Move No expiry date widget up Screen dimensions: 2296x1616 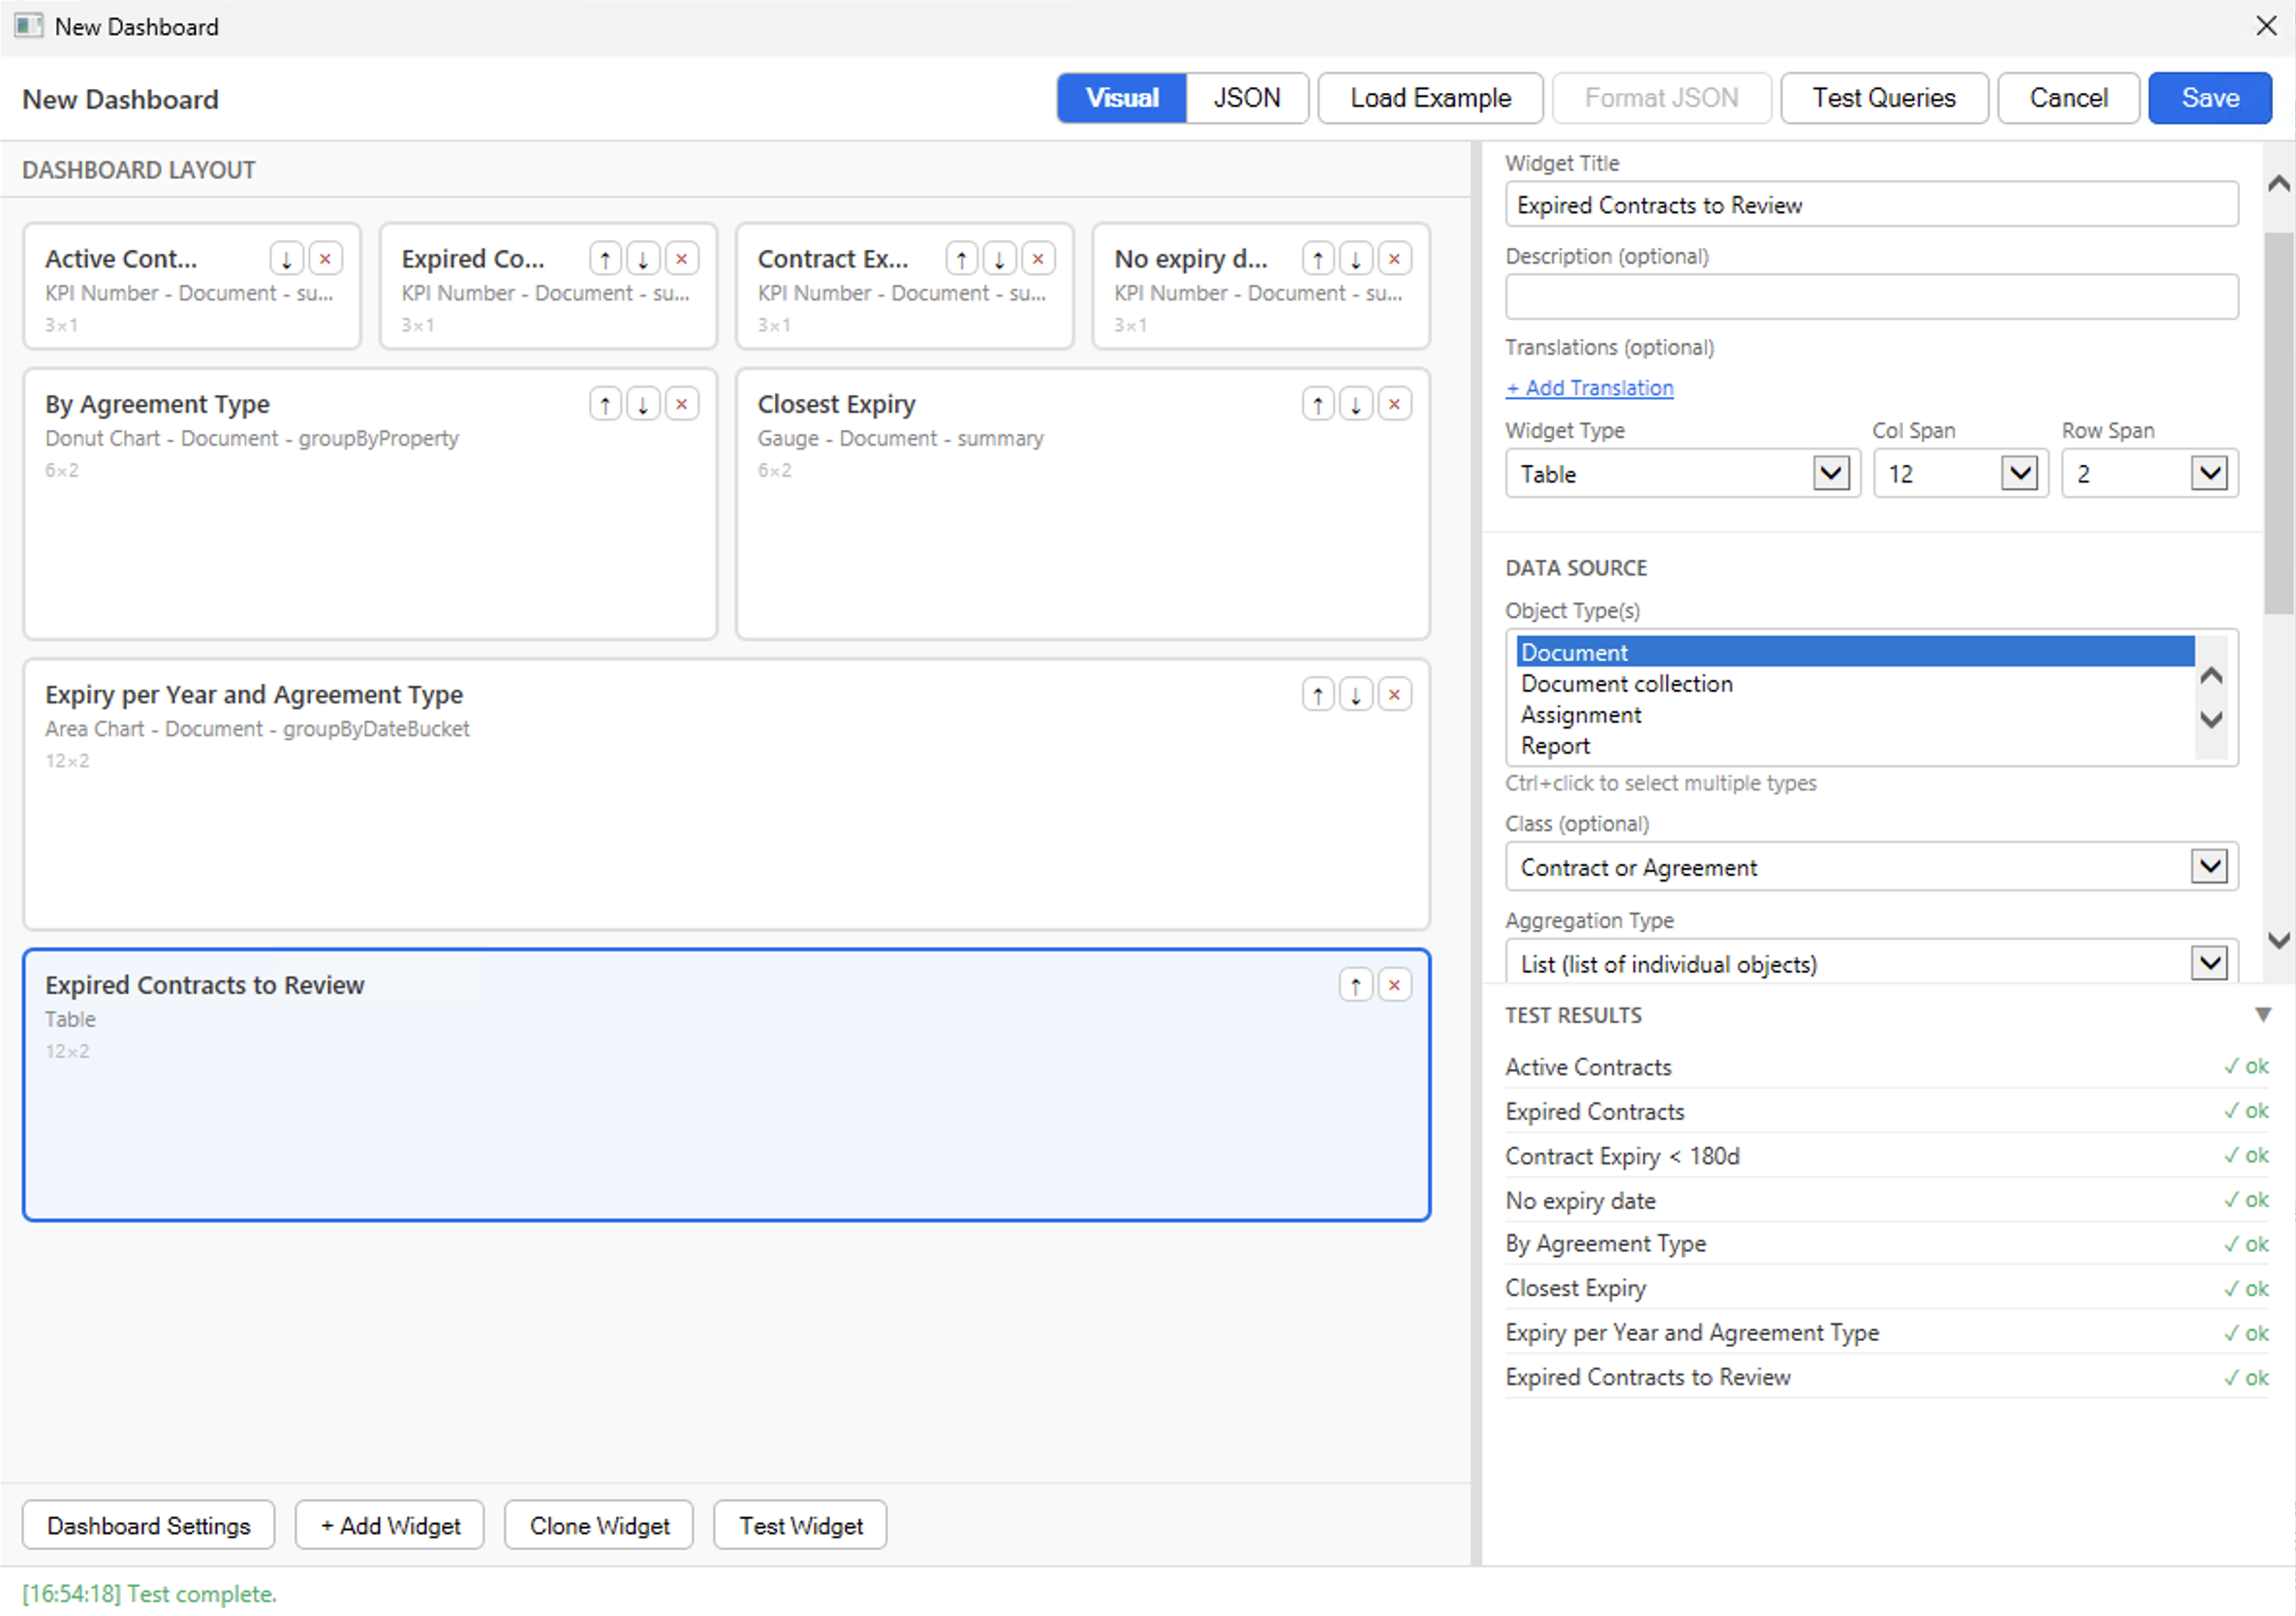[x=1318, y=259]
